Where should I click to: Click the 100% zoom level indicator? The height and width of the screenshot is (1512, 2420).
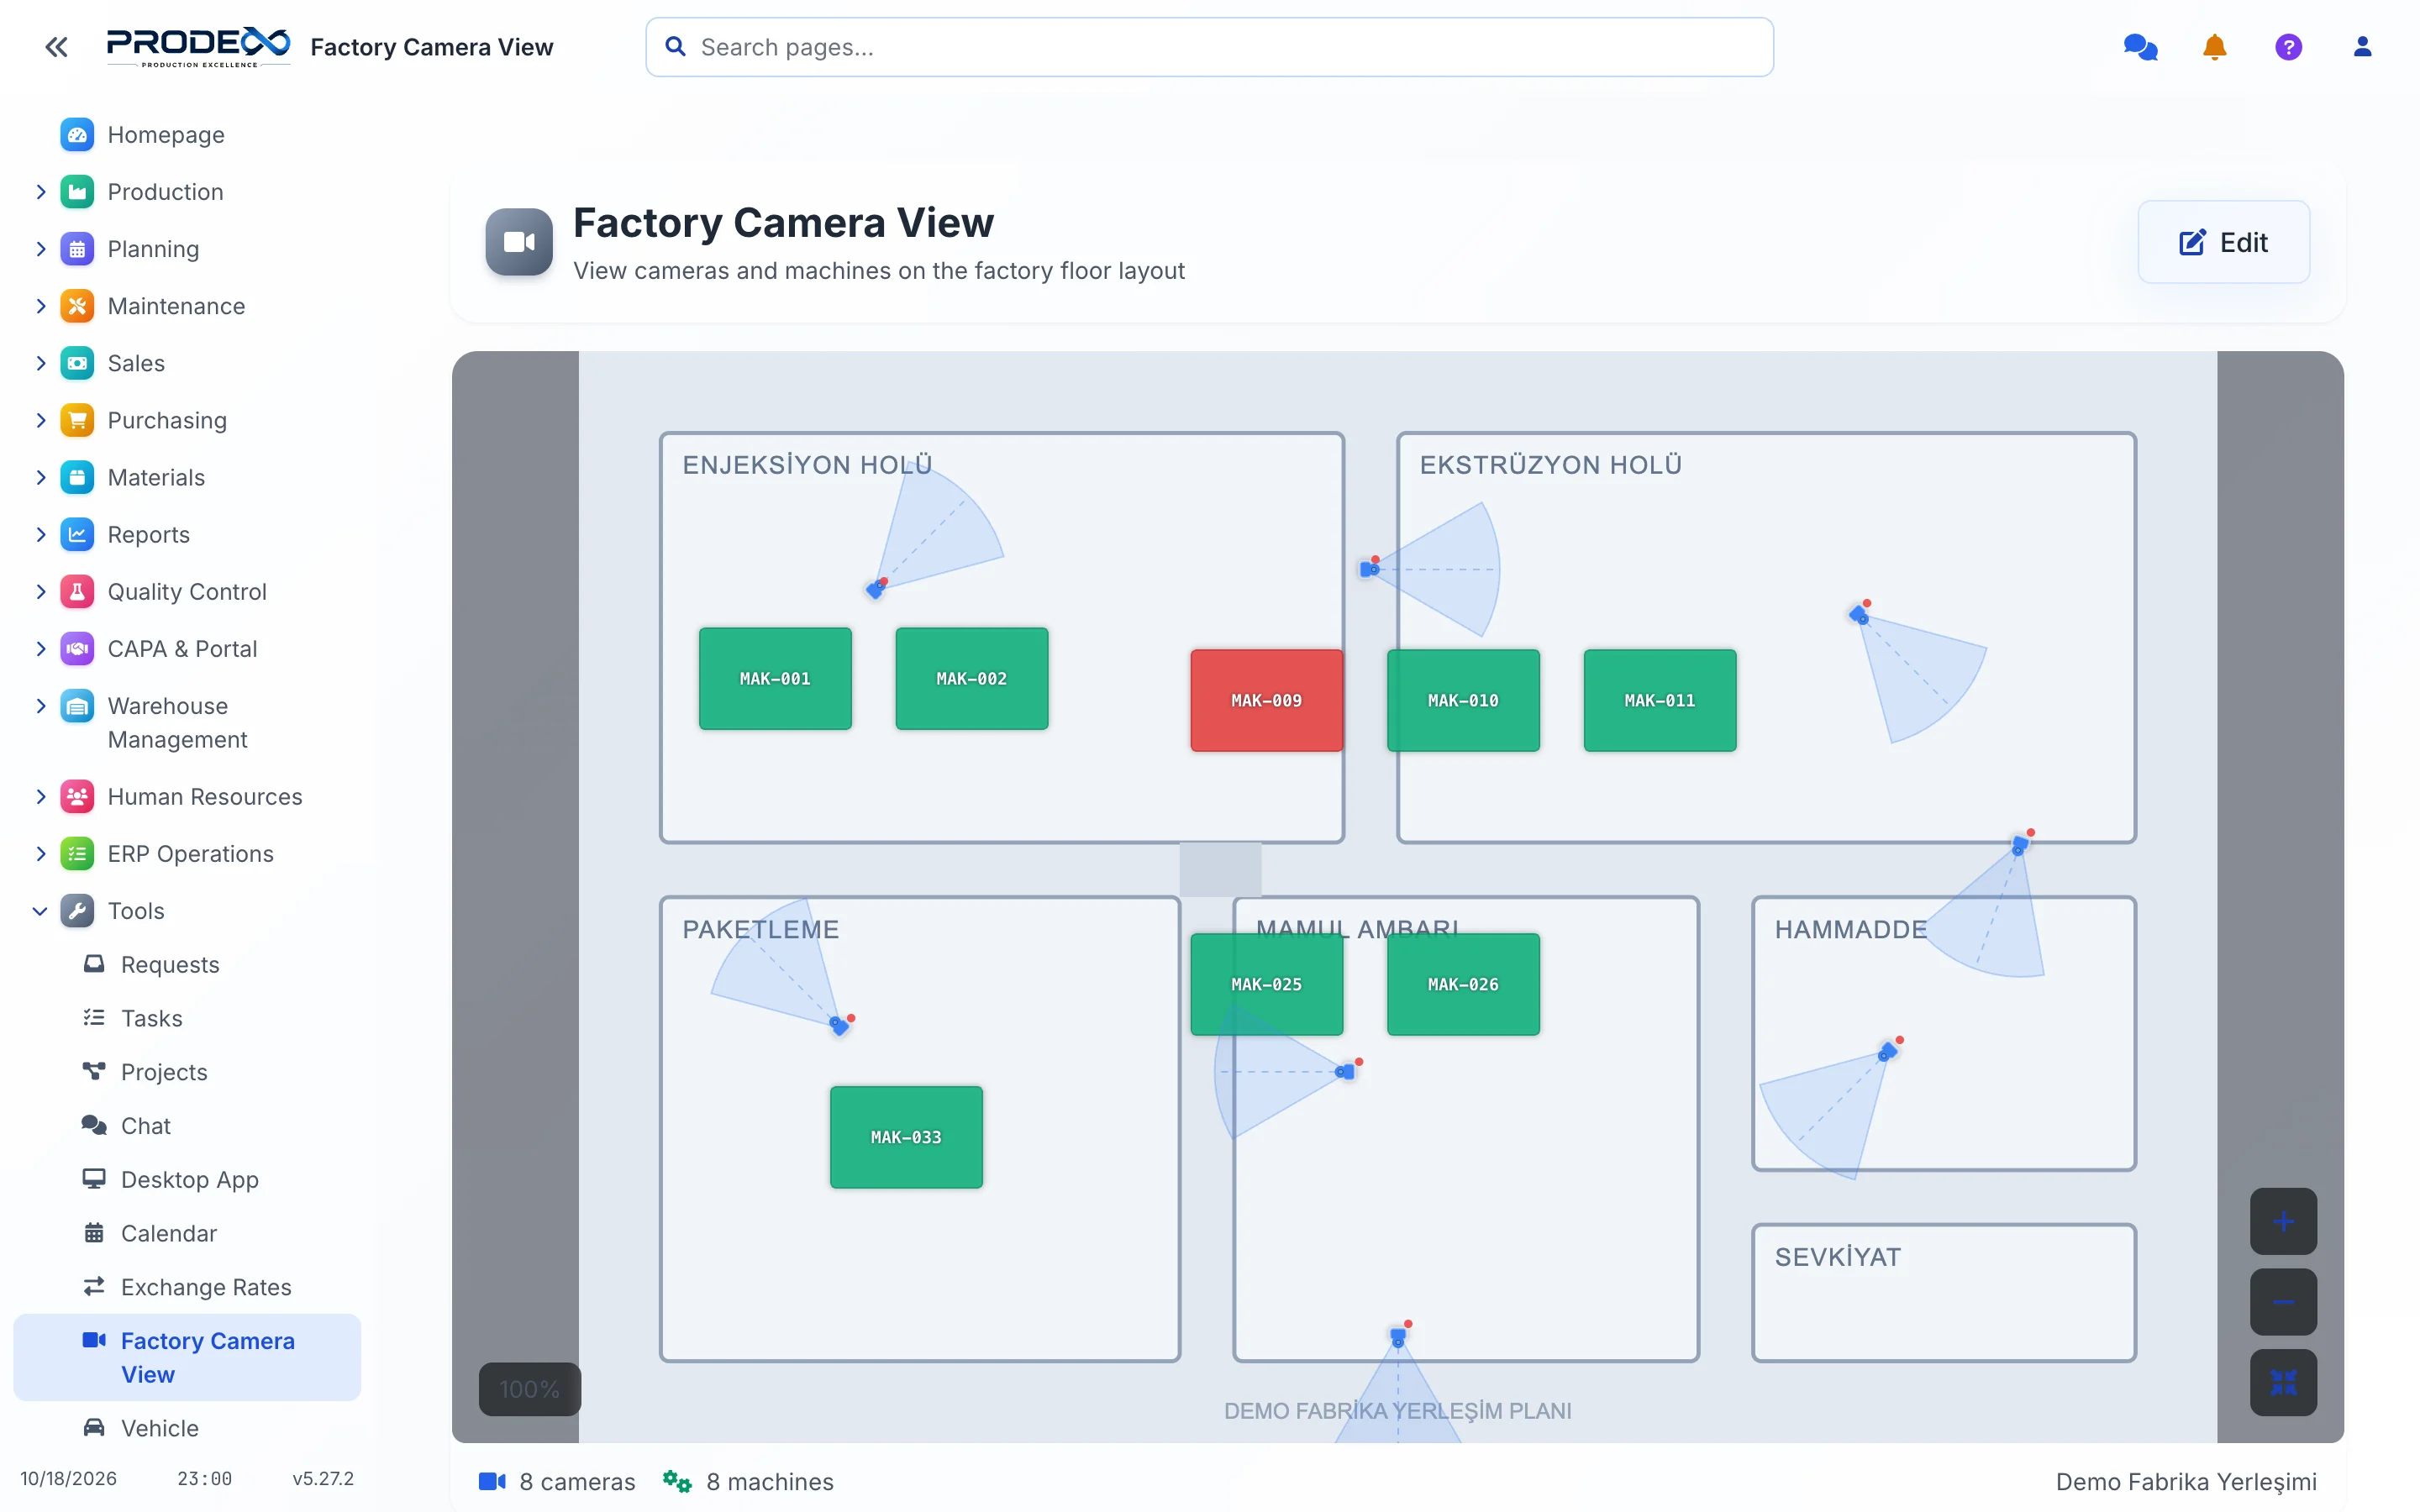pyautogui.click(x=529, y=1389)
